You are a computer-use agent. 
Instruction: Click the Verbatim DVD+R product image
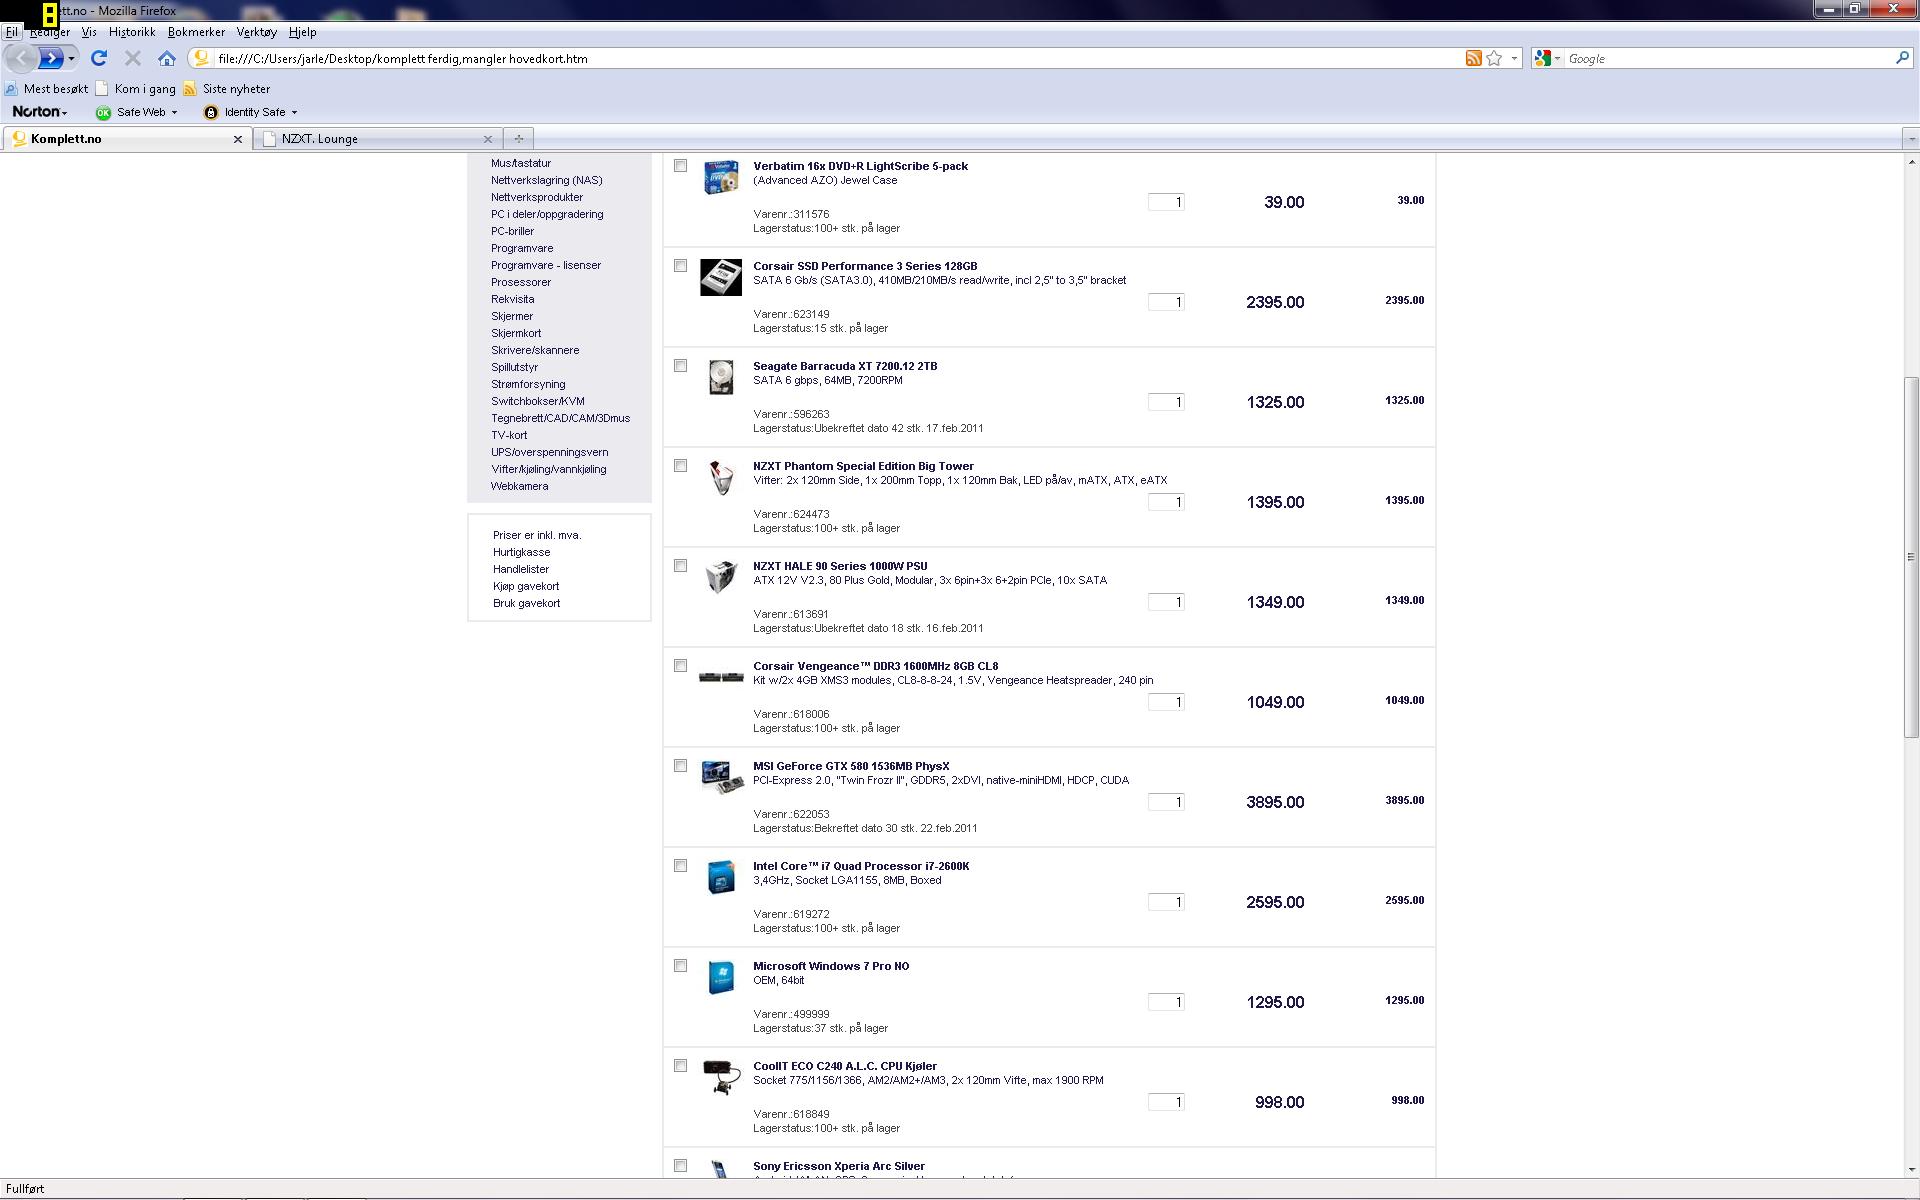tap(720, 177)
